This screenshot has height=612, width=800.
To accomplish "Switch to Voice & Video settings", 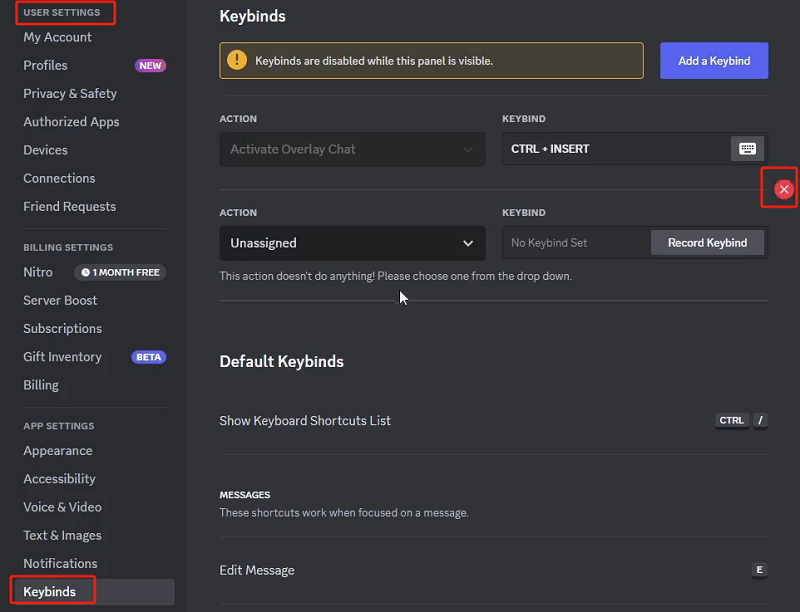I will click(x=62, y=507).
